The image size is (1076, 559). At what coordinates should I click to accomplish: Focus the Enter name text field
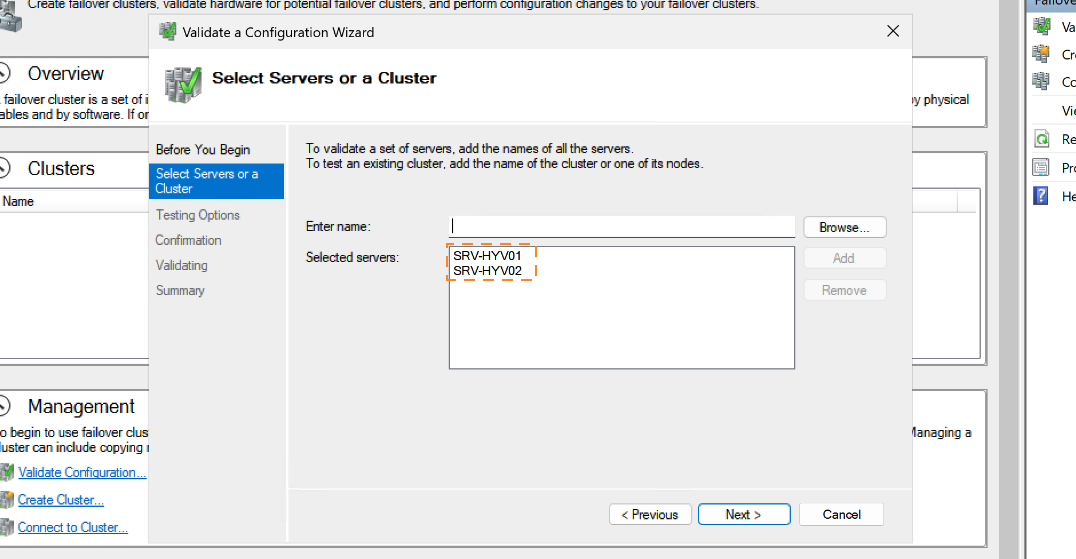[622, 227]
